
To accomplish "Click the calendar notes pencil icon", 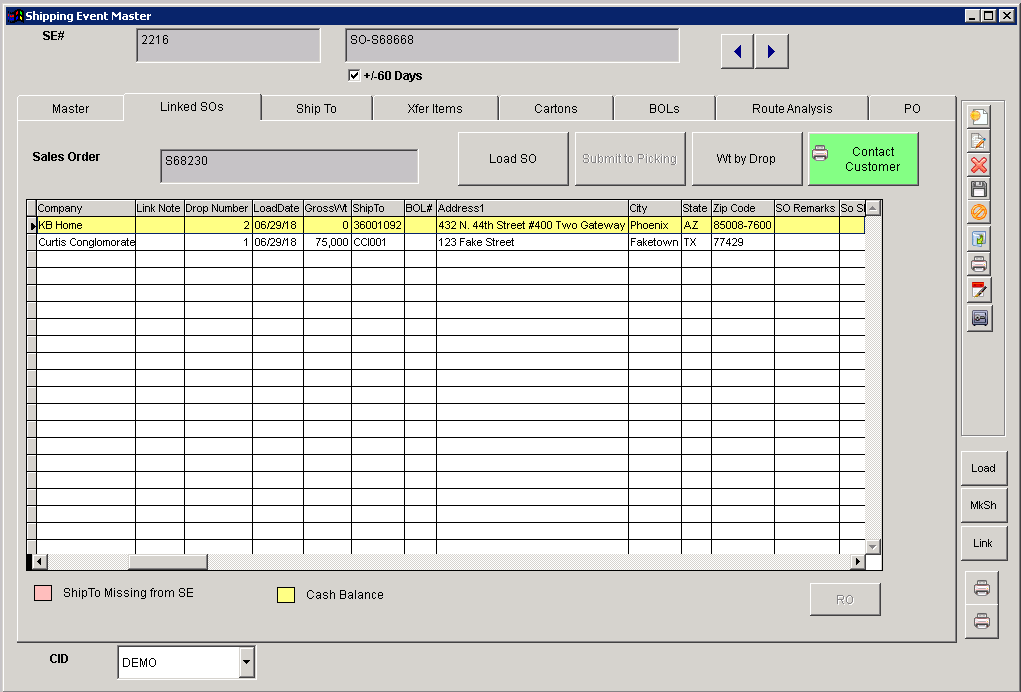I will [x=979, y=290].
